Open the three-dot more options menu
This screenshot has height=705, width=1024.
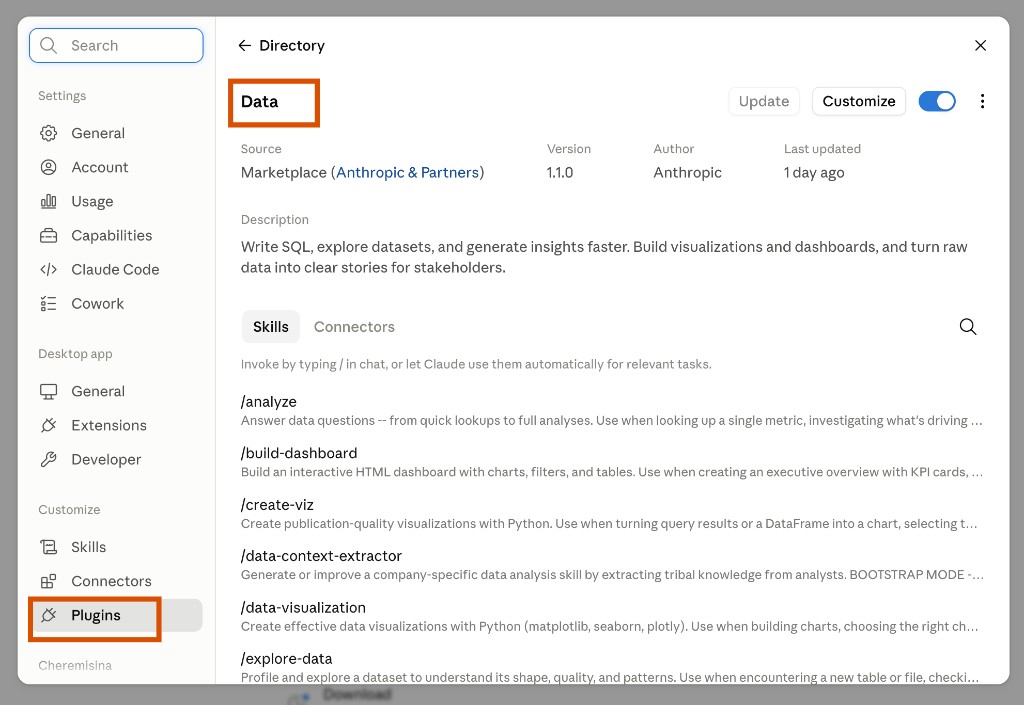982,101
